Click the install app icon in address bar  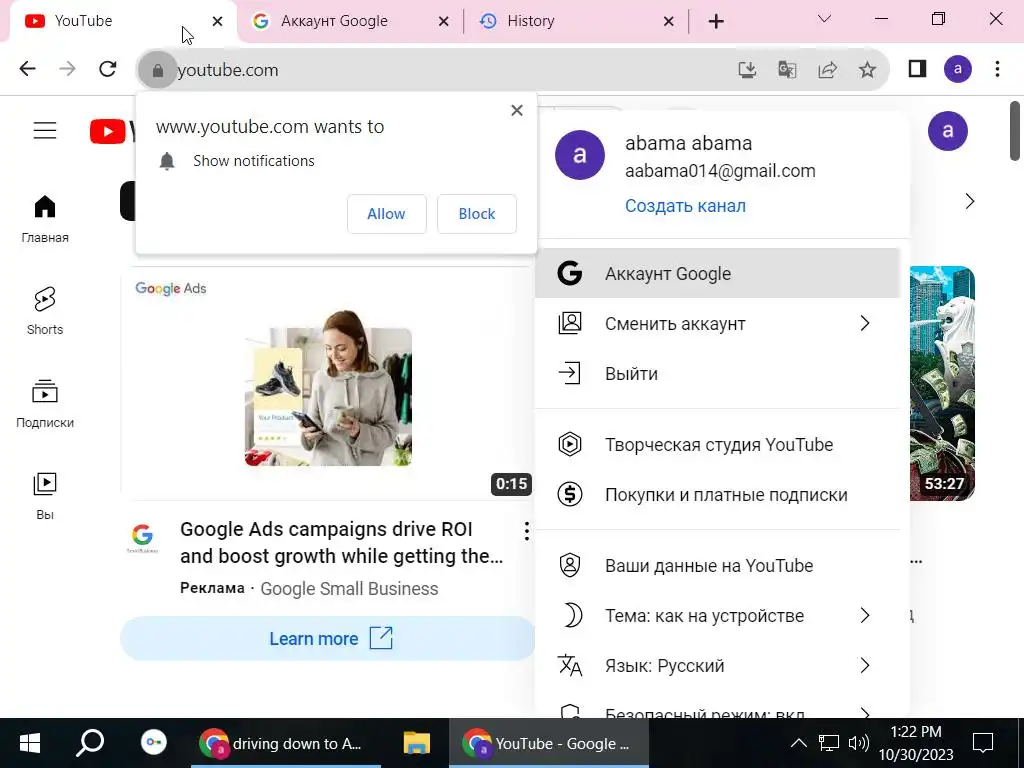747,69
